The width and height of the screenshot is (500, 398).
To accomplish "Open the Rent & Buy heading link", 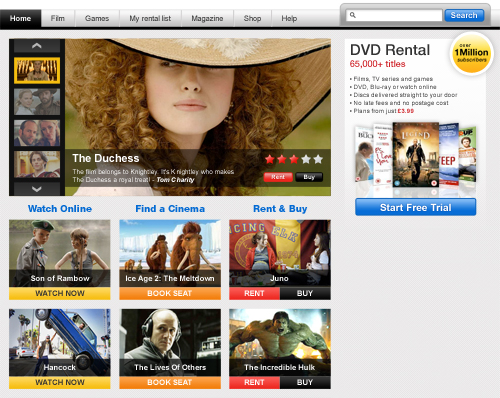I will [280, 209].
